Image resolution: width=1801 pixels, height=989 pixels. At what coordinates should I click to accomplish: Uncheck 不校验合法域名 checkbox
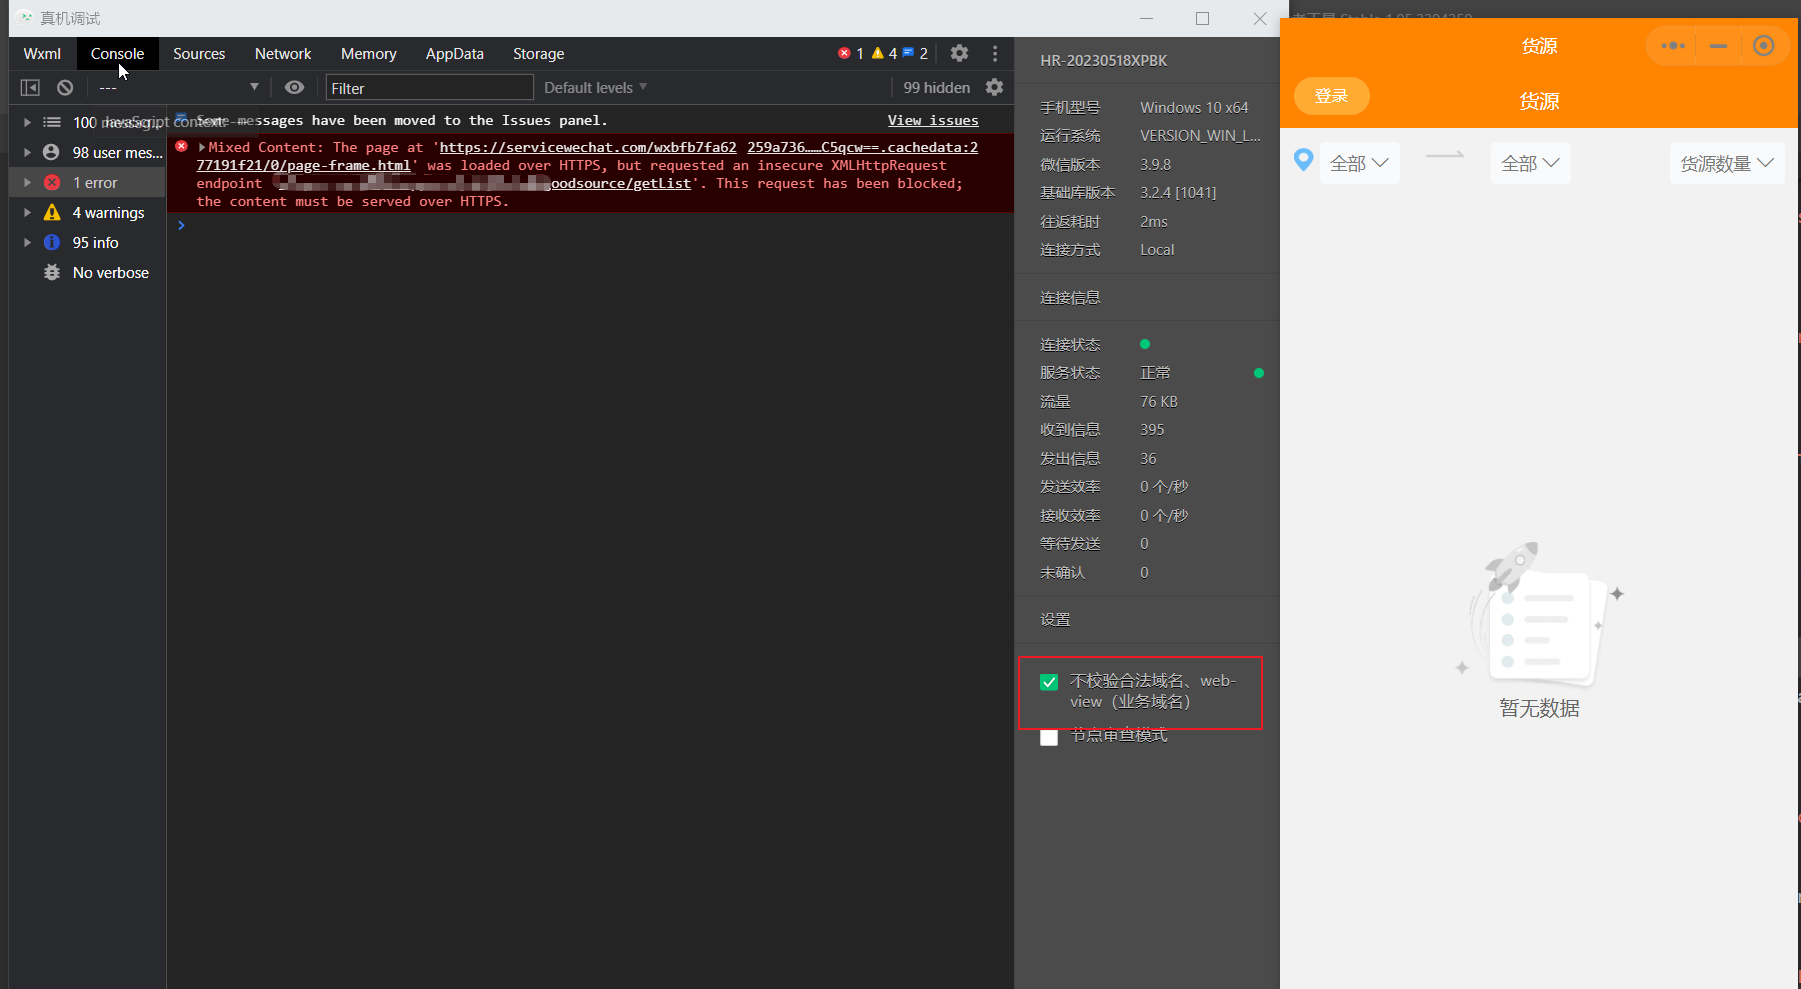pos(1049,682)
